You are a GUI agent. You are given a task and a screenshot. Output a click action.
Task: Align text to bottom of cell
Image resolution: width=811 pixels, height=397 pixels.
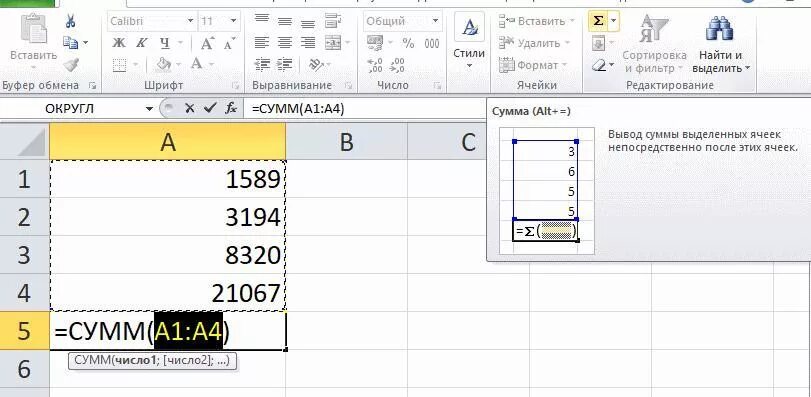click(308, 22)
